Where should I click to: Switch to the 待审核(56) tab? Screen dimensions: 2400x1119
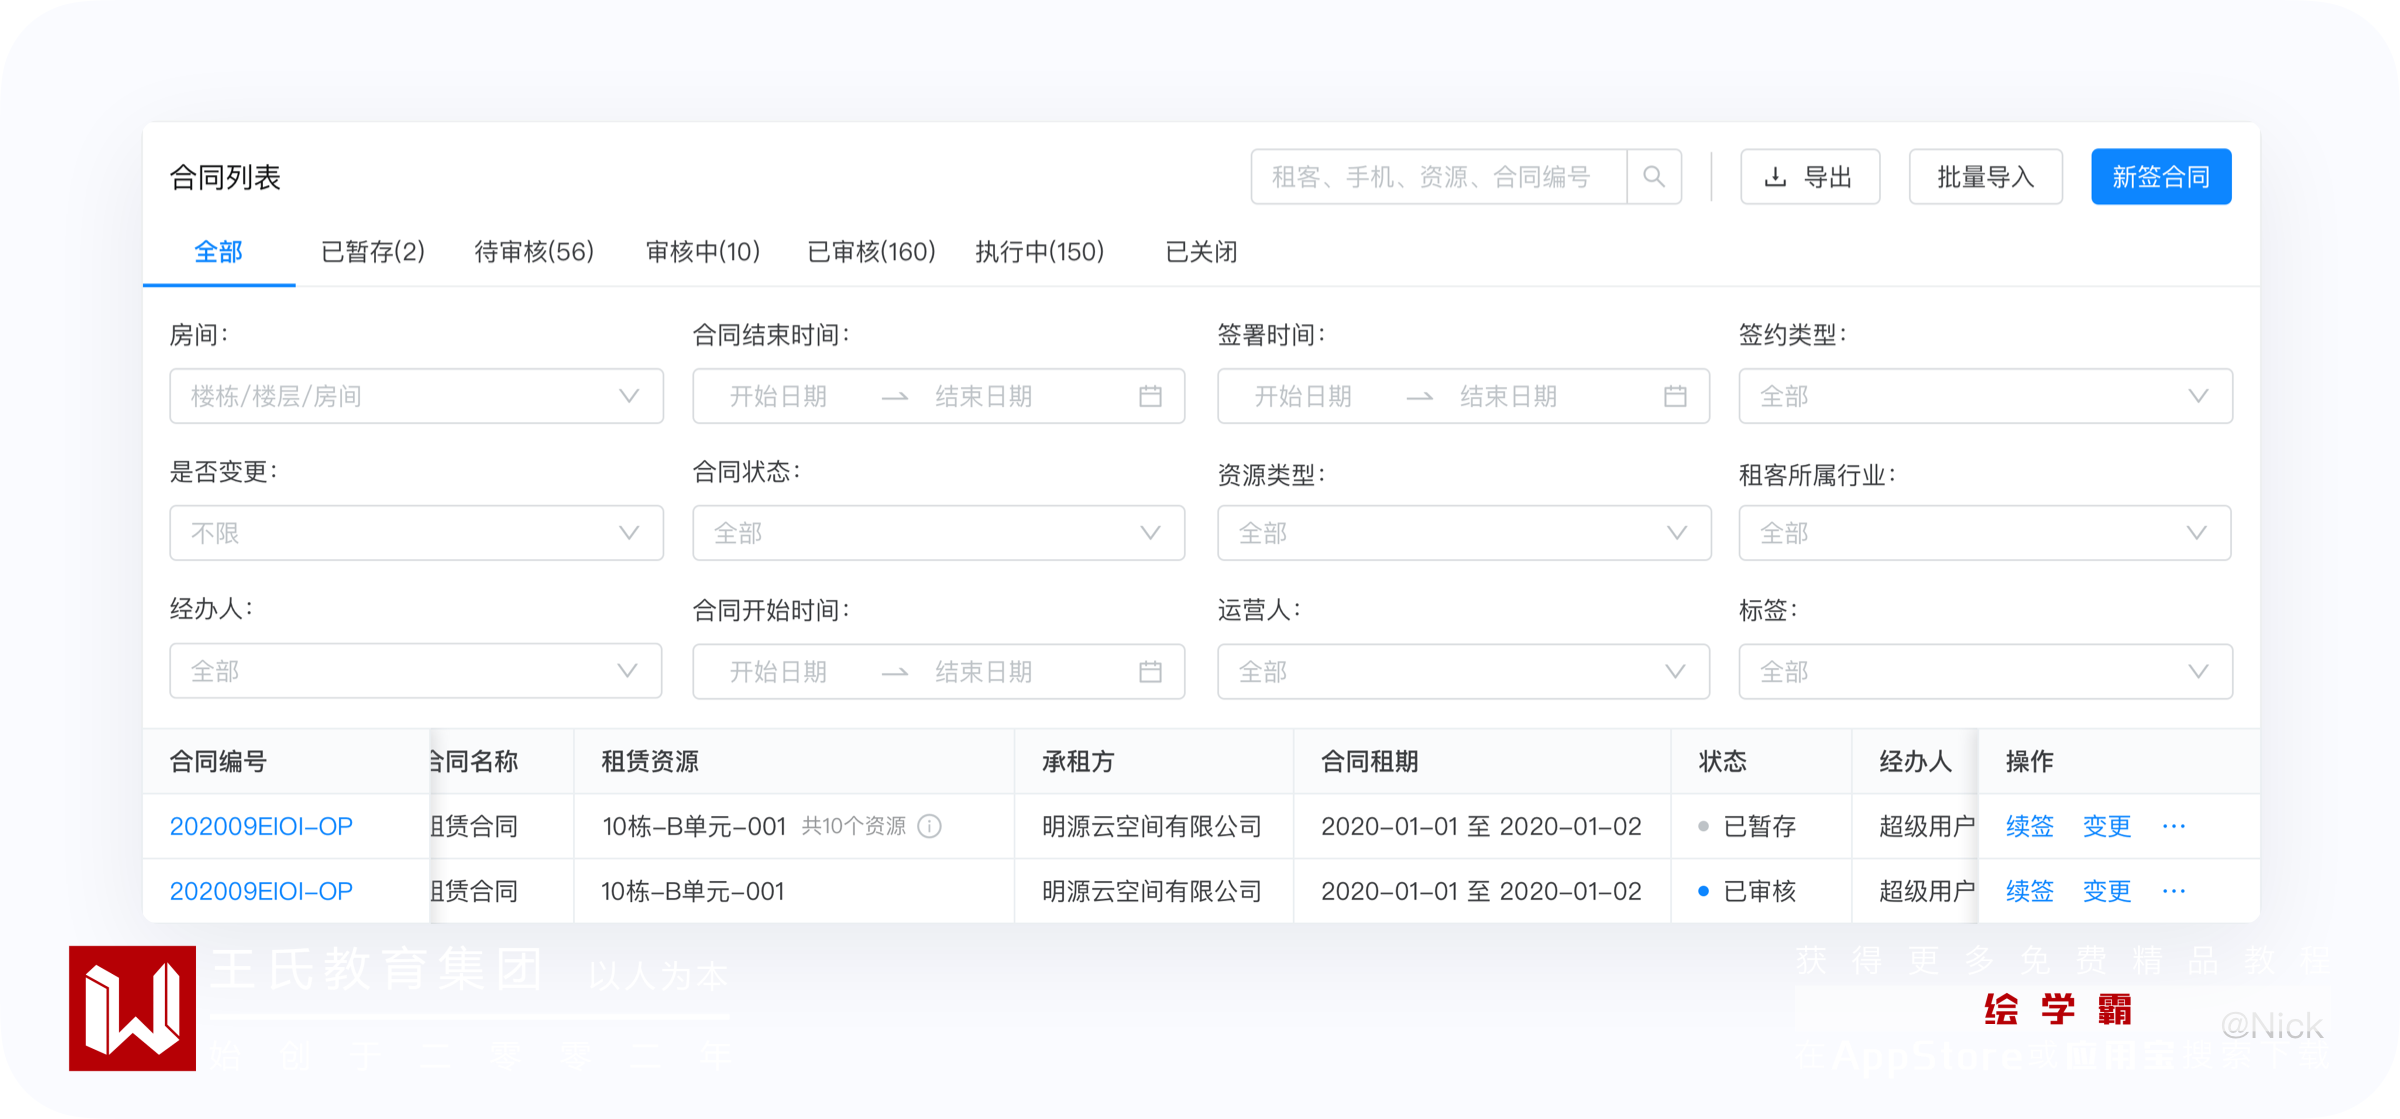click(534, 252)
